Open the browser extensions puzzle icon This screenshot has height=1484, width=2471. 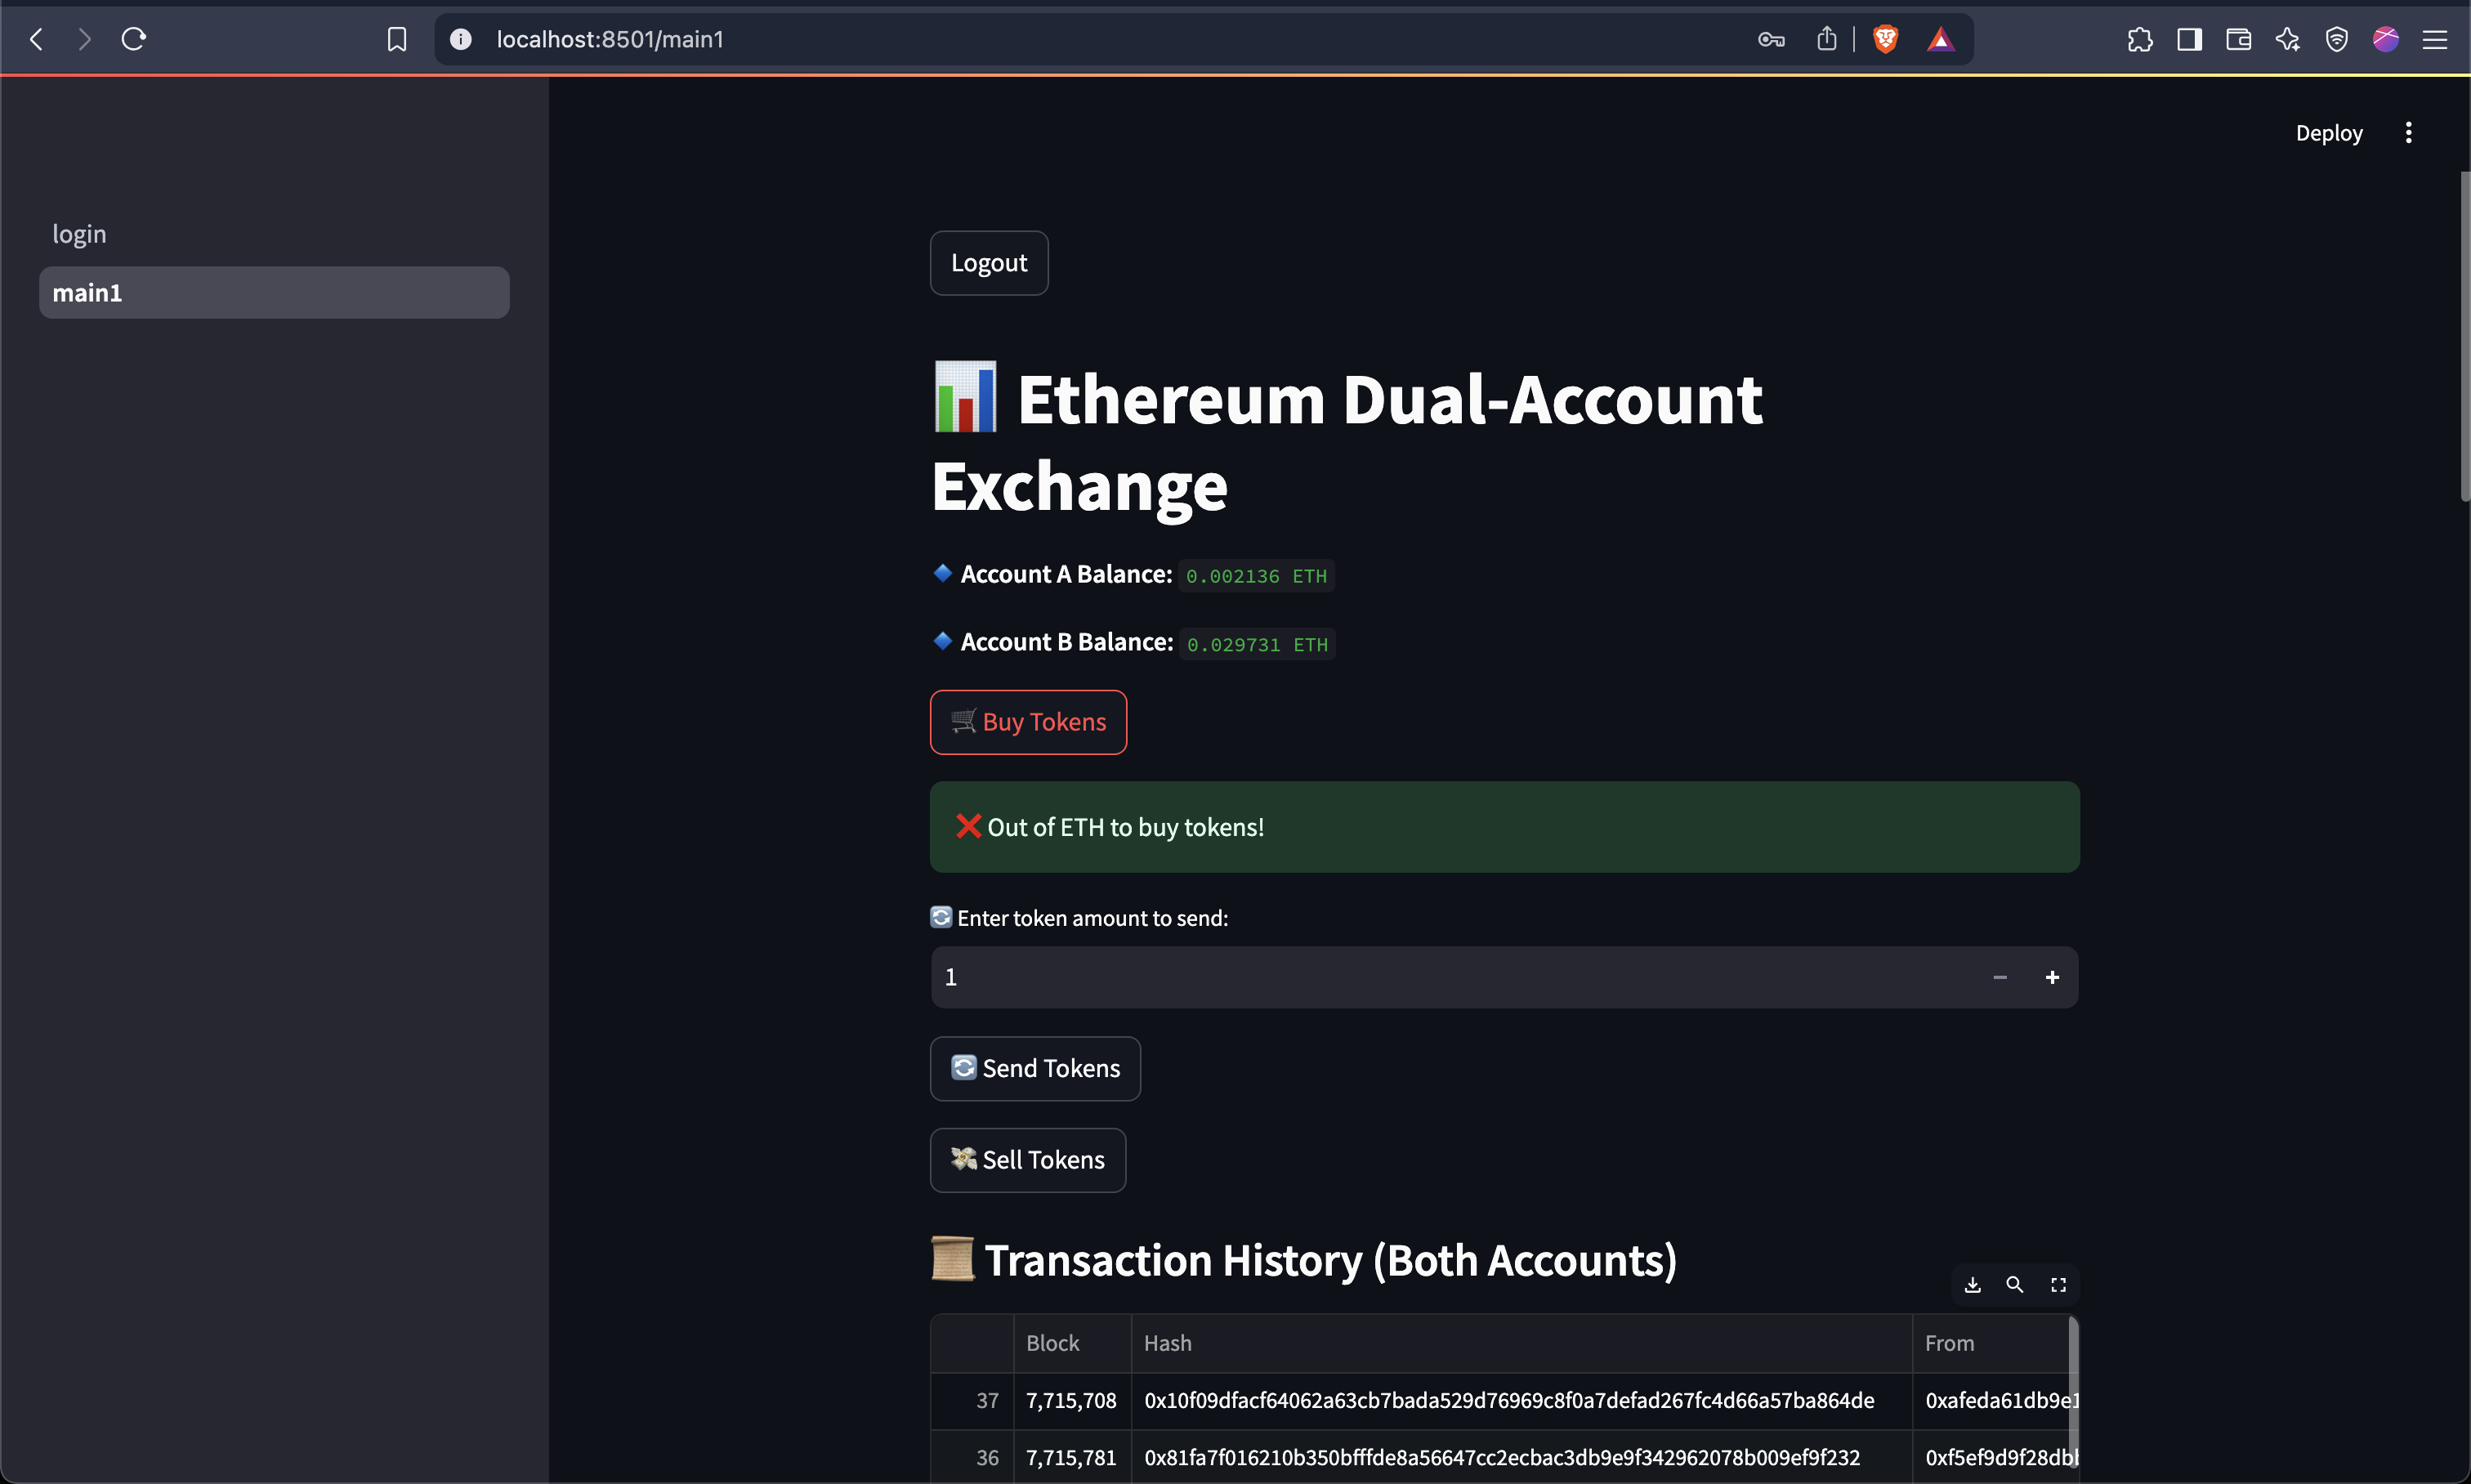pyautogui.click(x=2139, y=39)
